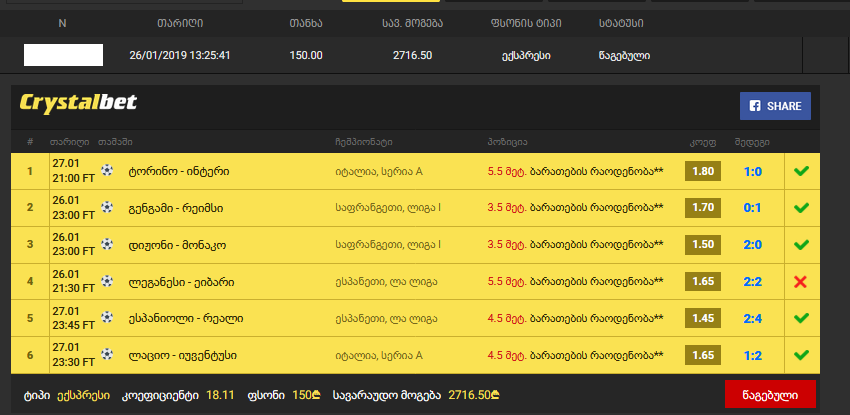Click the 1:2 result score
850x415 pixels.
point(752,355)
